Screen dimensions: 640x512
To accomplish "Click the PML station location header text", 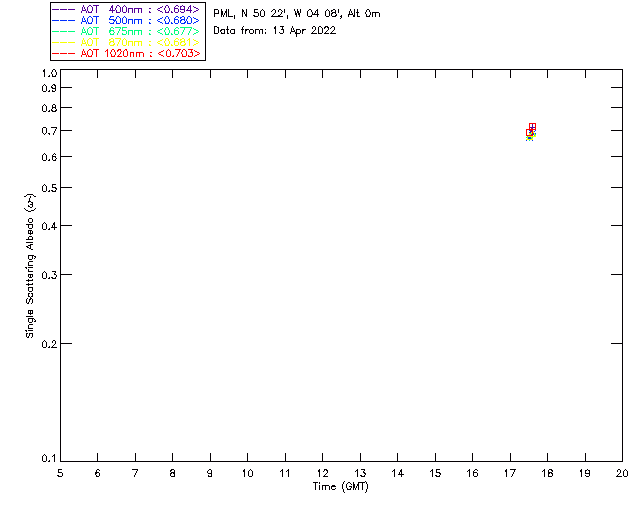I will (x=297, y=14).
